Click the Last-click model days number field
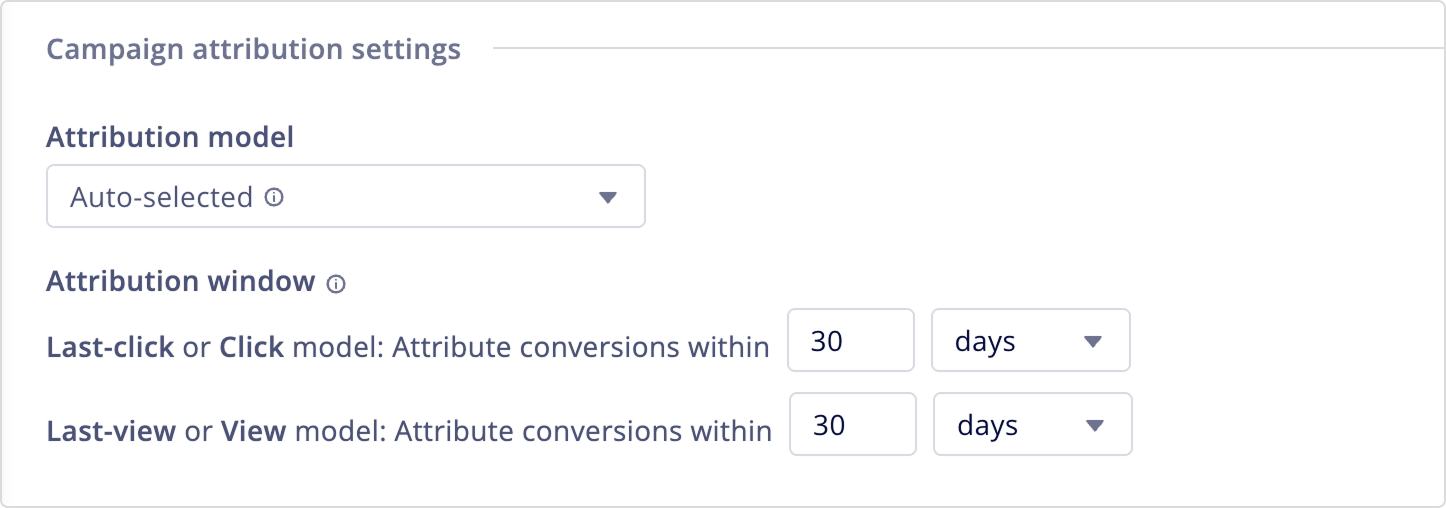The width and height of the screenshot is (1446, 508). (850, 341)
